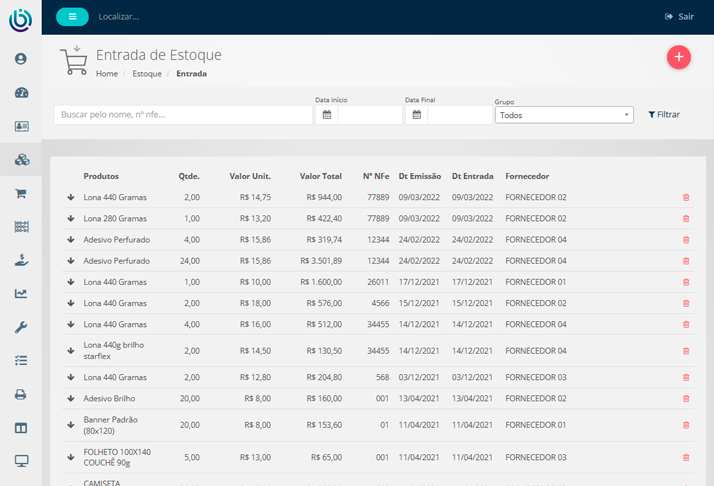Image resolution: width=714 pixels, height=486 pixels.
Task: Click the user profile icon in sidebar
Action: point(21,59)
